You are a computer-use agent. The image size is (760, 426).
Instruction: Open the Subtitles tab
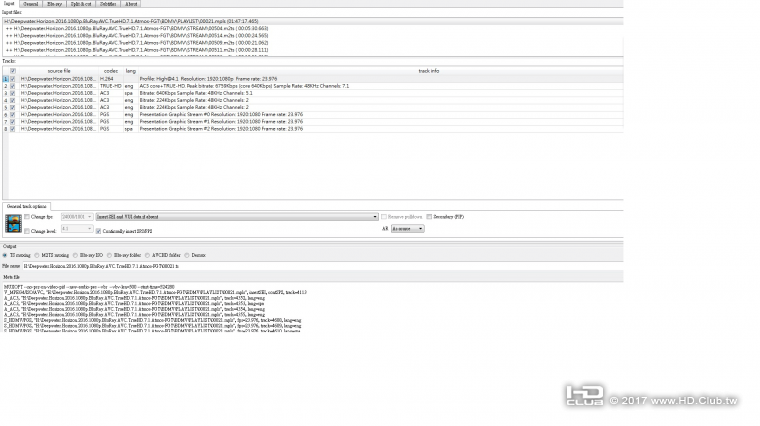pyautogui.click(x=108, y=4)
